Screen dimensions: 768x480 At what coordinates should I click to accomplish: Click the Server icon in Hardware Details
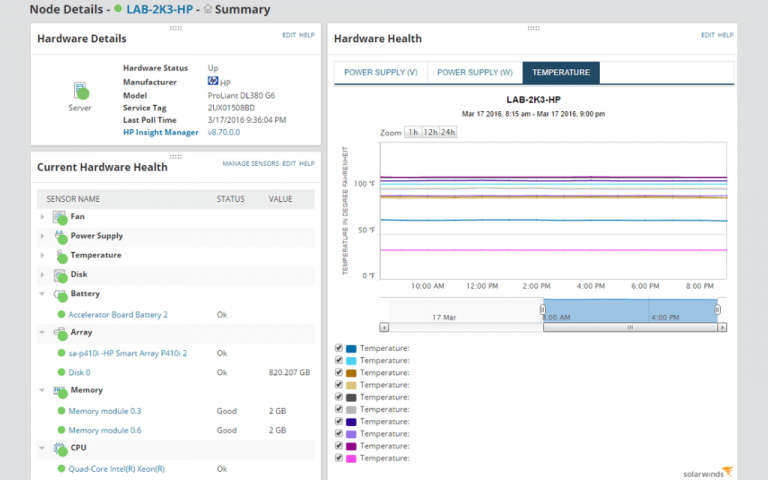[80, 93]
